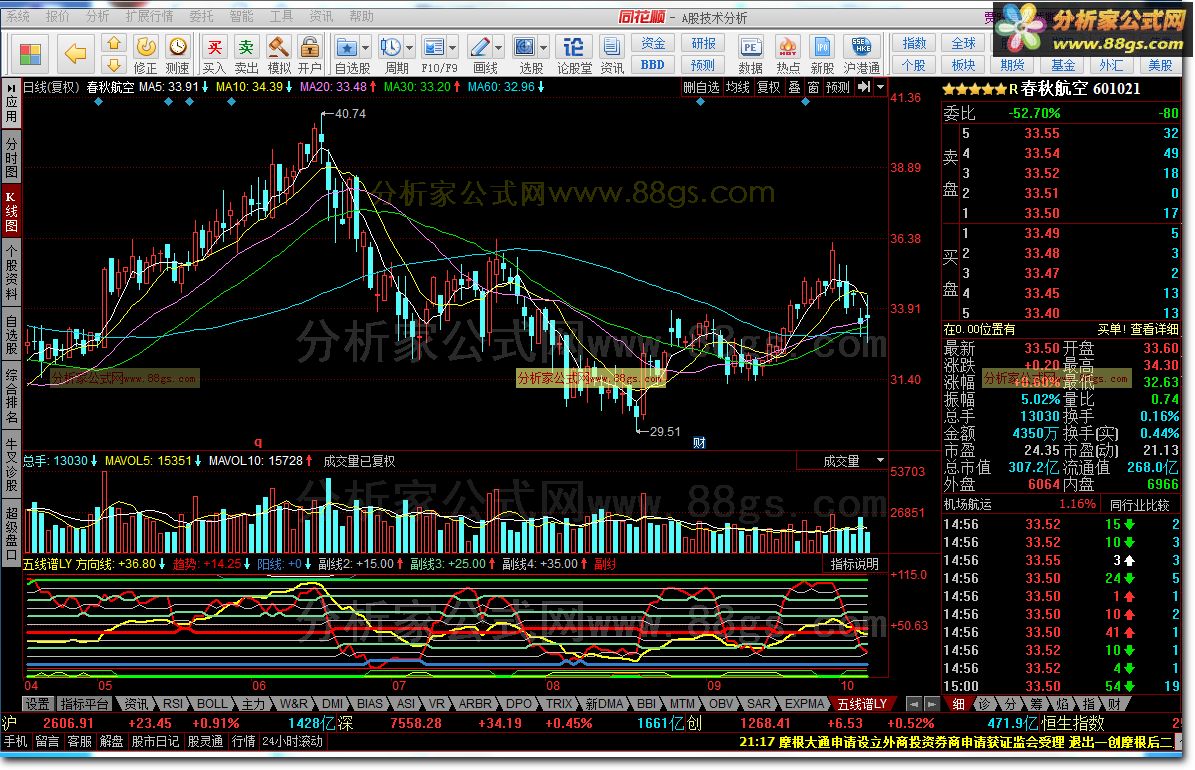Image resolution: width=1195 pixels, height=770 pixels.
Task: Open the 报价 menu
Action: [x=58, y=16]
